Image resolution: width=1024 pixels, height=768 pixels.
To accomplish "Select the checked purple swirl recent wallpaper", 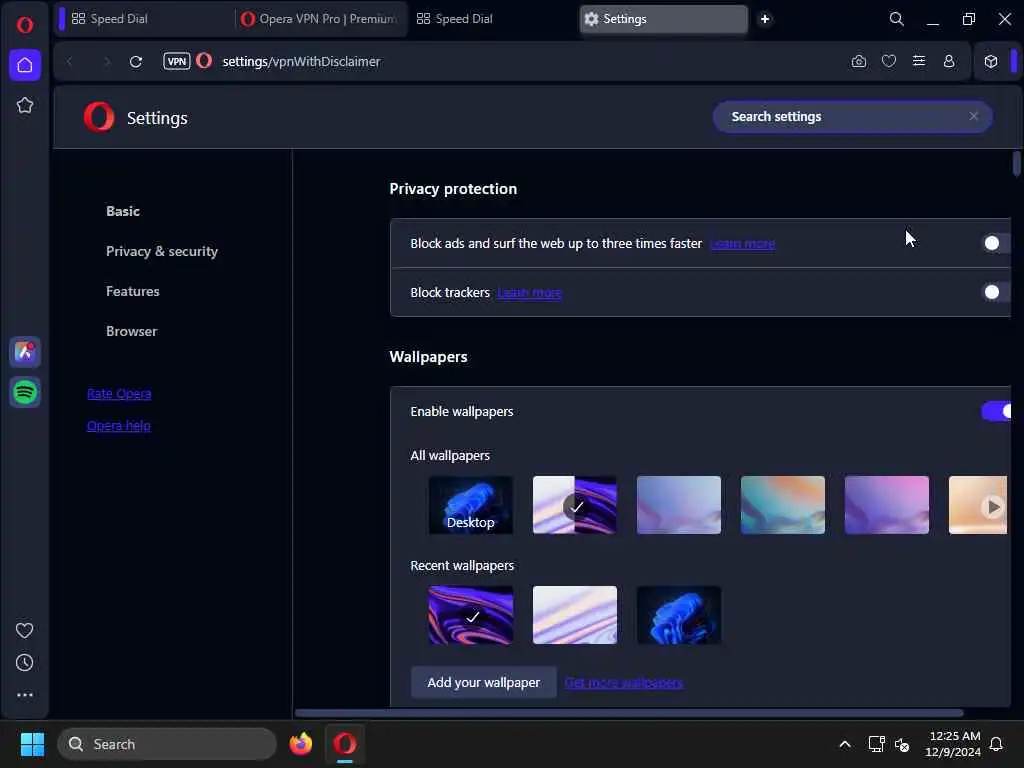I will (471, 615).
